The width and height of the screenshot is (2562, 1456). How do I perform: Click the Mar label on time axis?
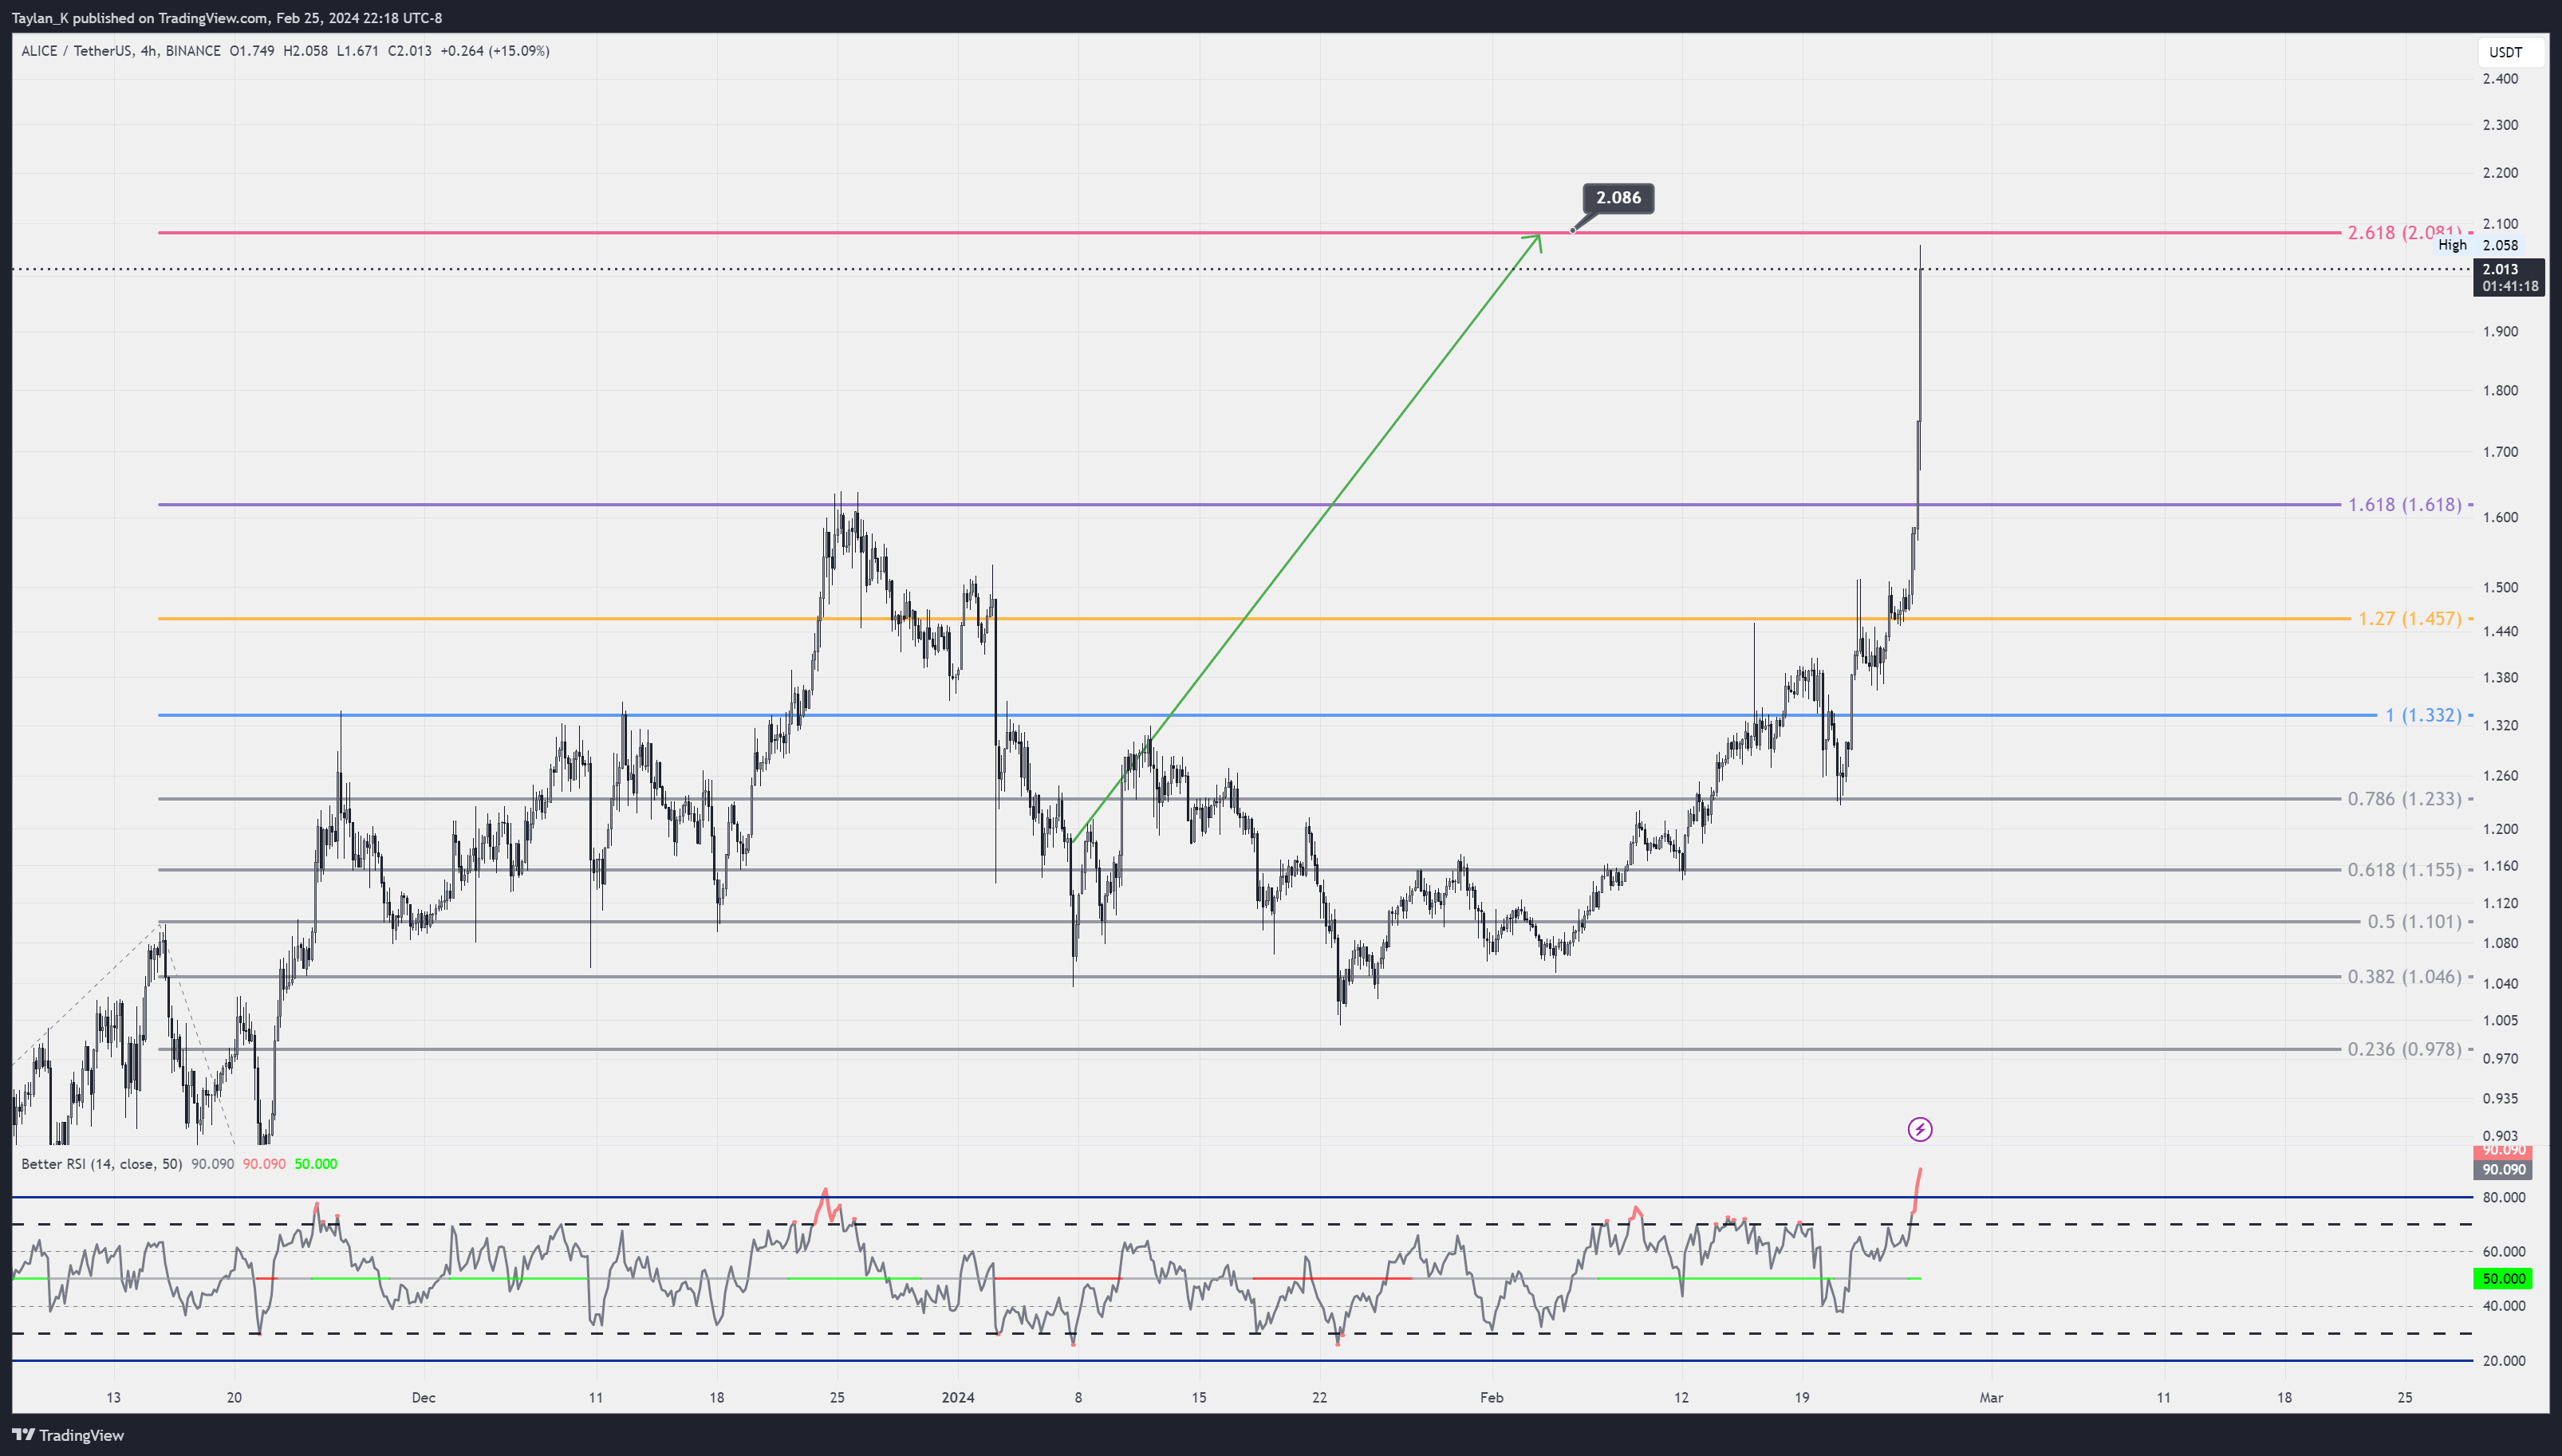pyautogui.click(x=1991, y=1397)
